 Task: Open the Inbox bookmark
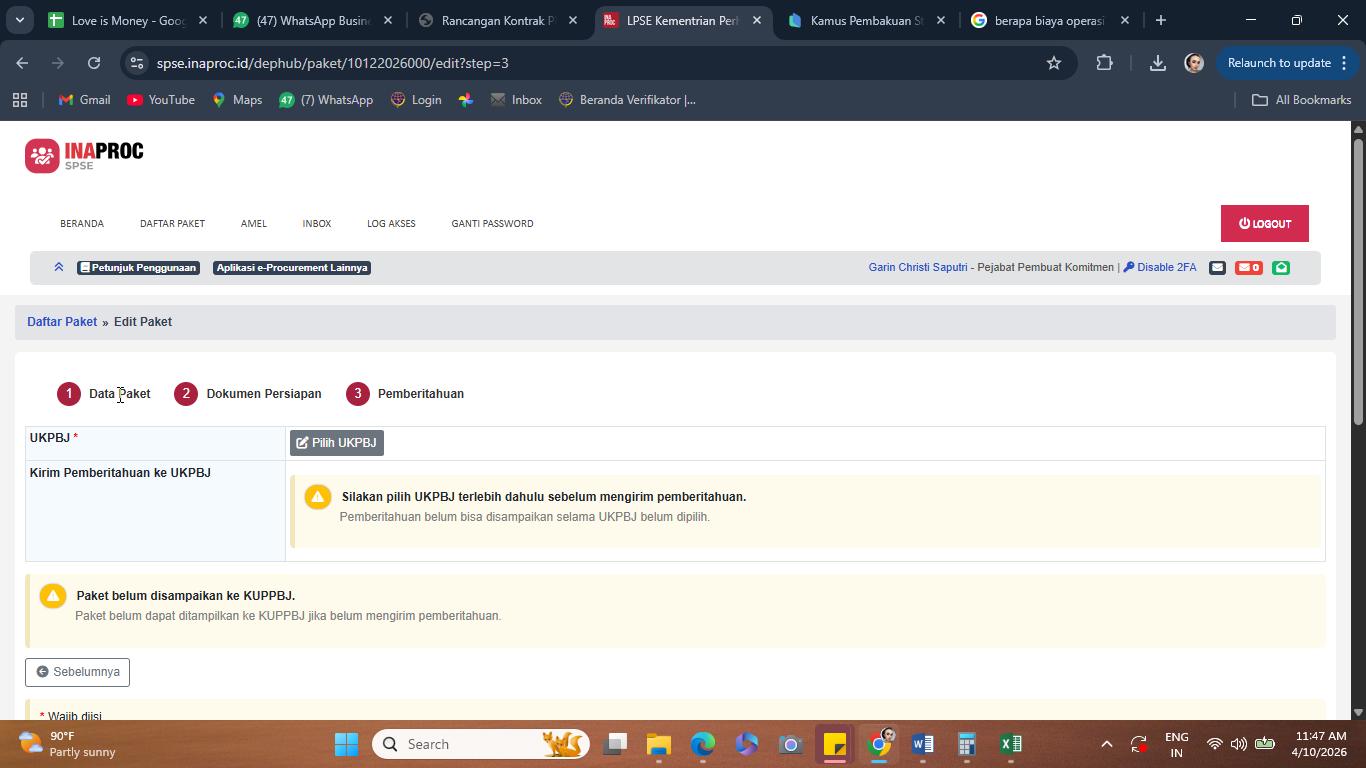point(516,100)
